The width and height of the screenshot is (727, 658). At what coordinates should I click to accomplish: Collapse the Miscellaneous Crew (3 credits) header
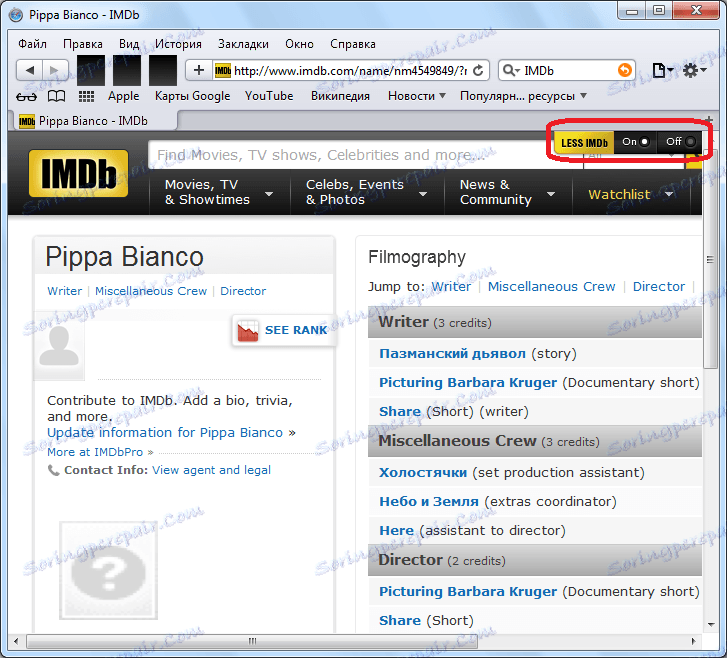[x=535, y=441]
